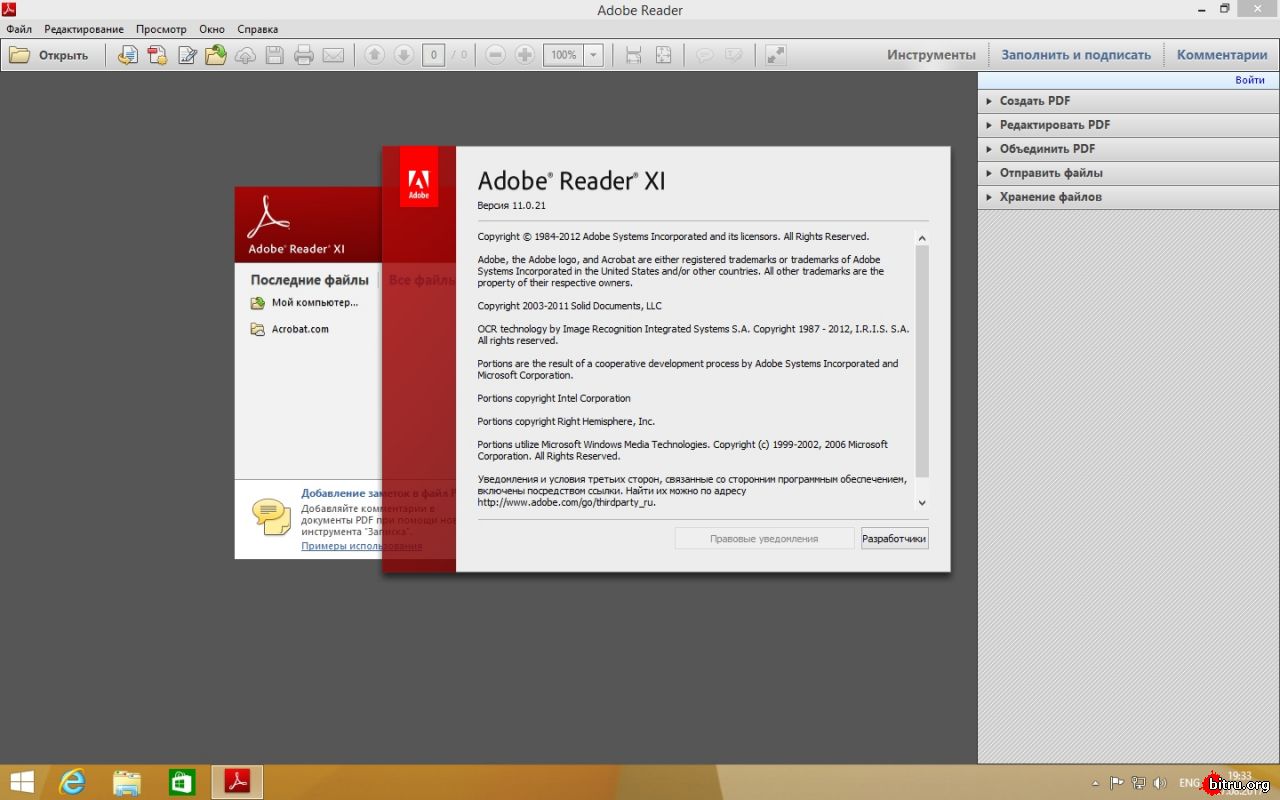
Task: Click the Adobe Reader app icon in title bar
Action: coord(9,9)
